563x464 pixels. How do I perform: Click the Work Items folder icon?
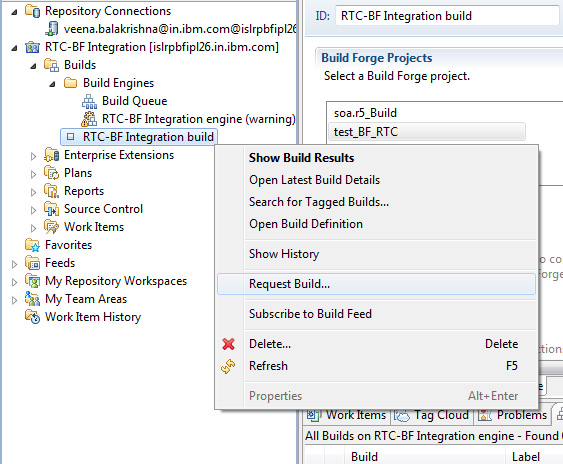[51, 227]
